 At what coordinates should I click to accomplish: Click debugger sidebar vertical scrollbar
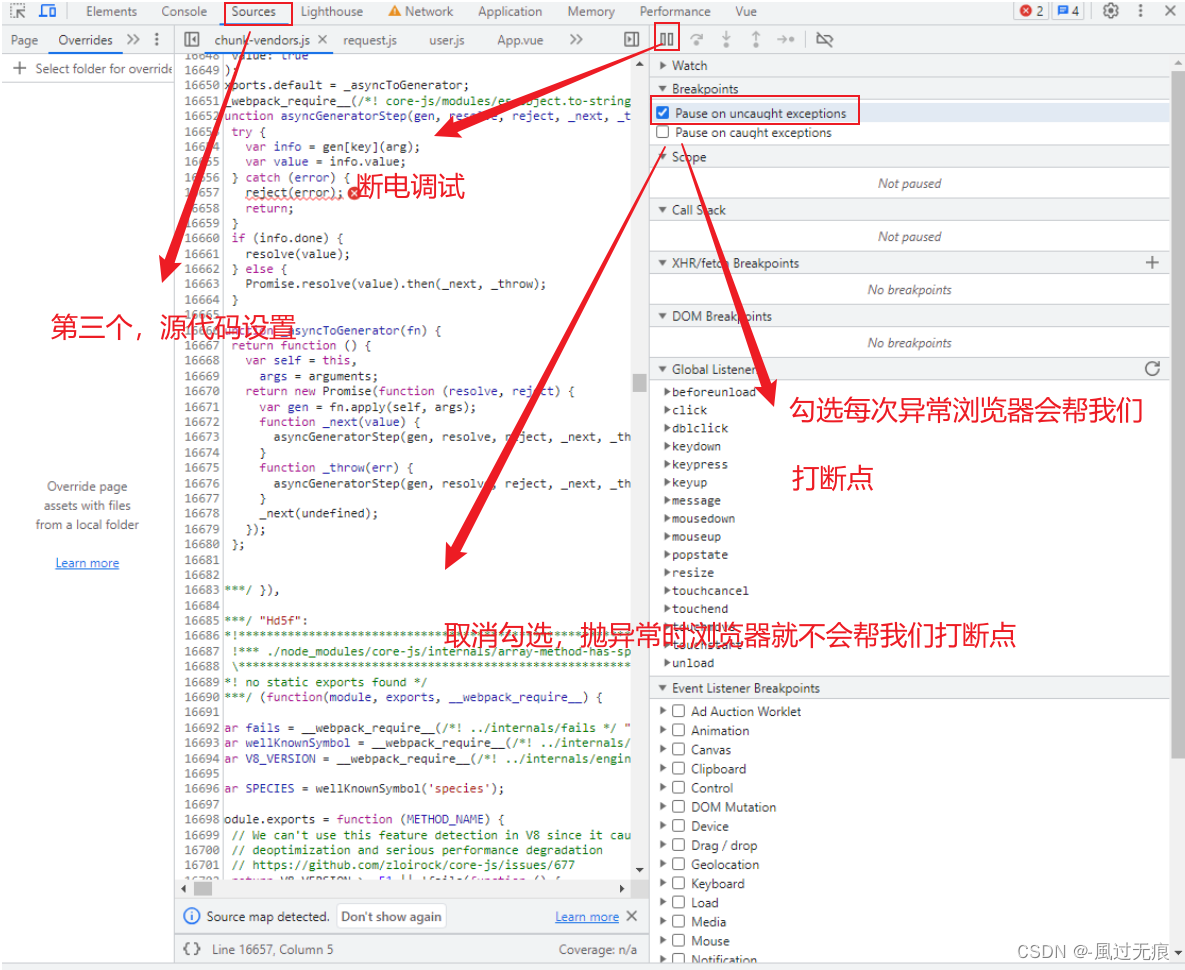click(x=1177, y=414)
